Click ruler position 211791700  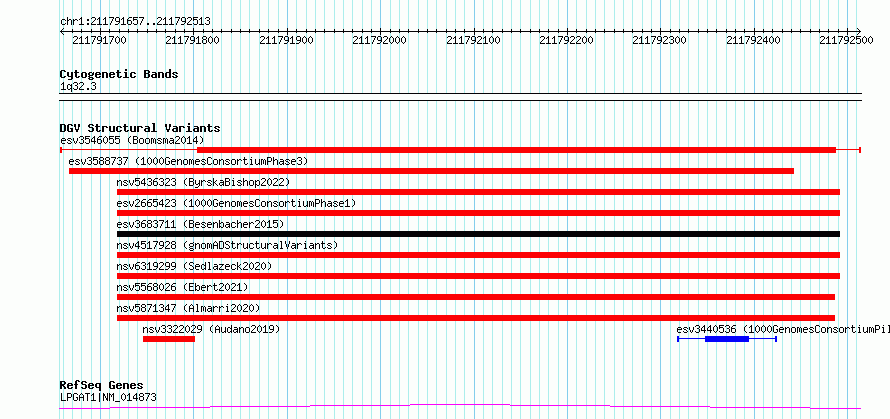[x=100, y=40]
